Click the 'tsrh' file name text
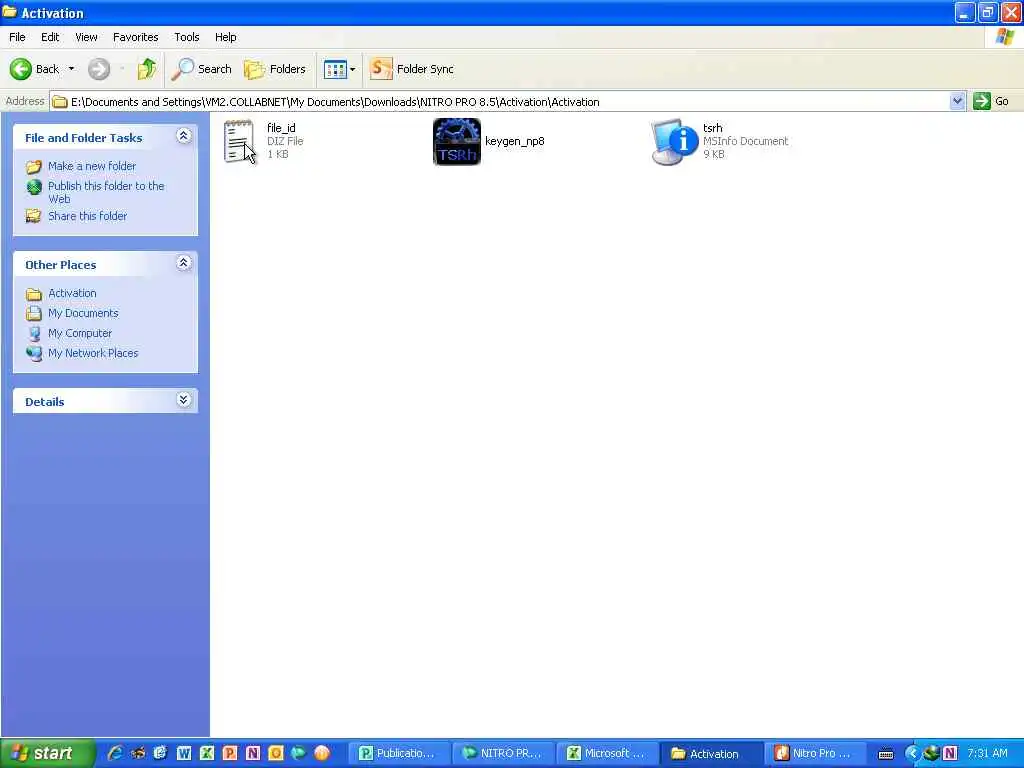This screenshot has width=1024, height=768. [712, 128]
